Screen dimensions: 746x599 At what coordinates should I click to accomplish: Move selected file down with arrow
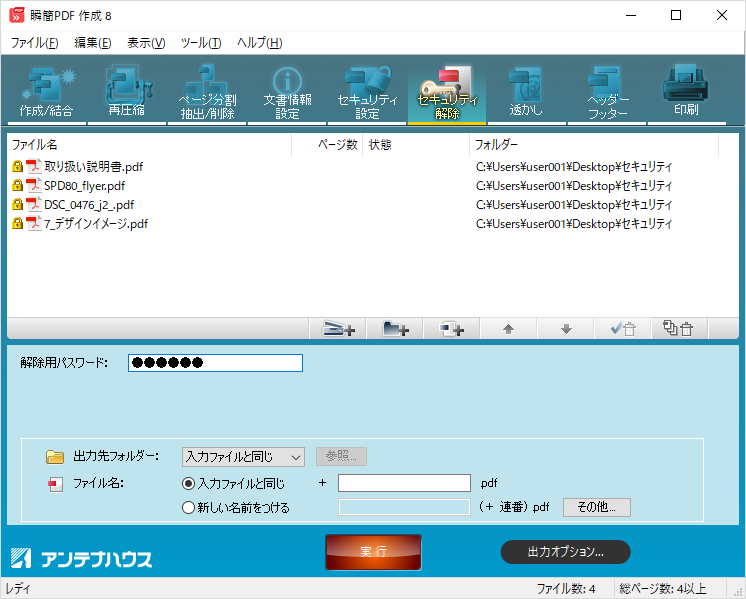[566, 329]
